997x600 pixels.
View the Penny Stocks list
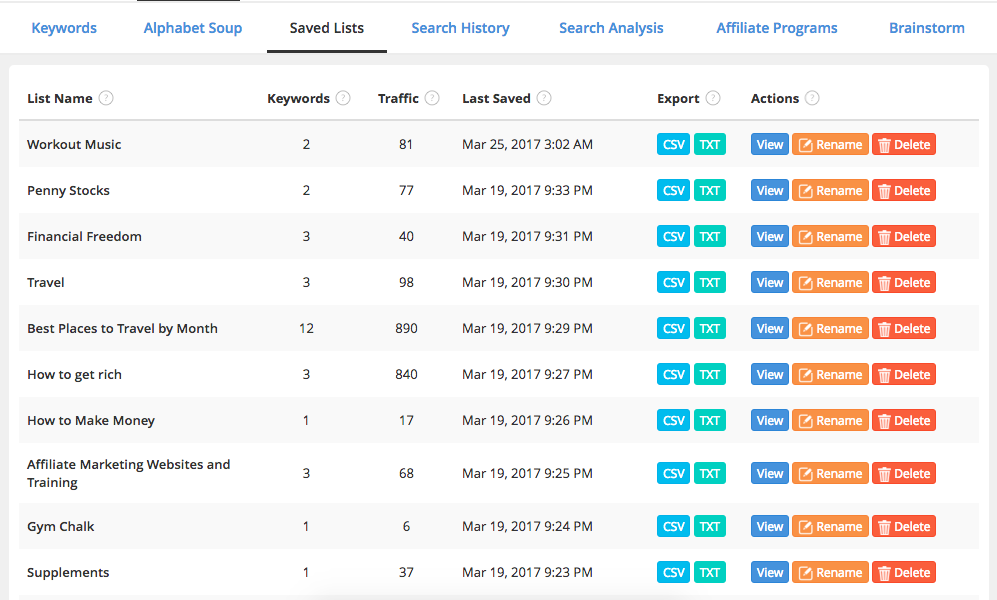point(769,190)
